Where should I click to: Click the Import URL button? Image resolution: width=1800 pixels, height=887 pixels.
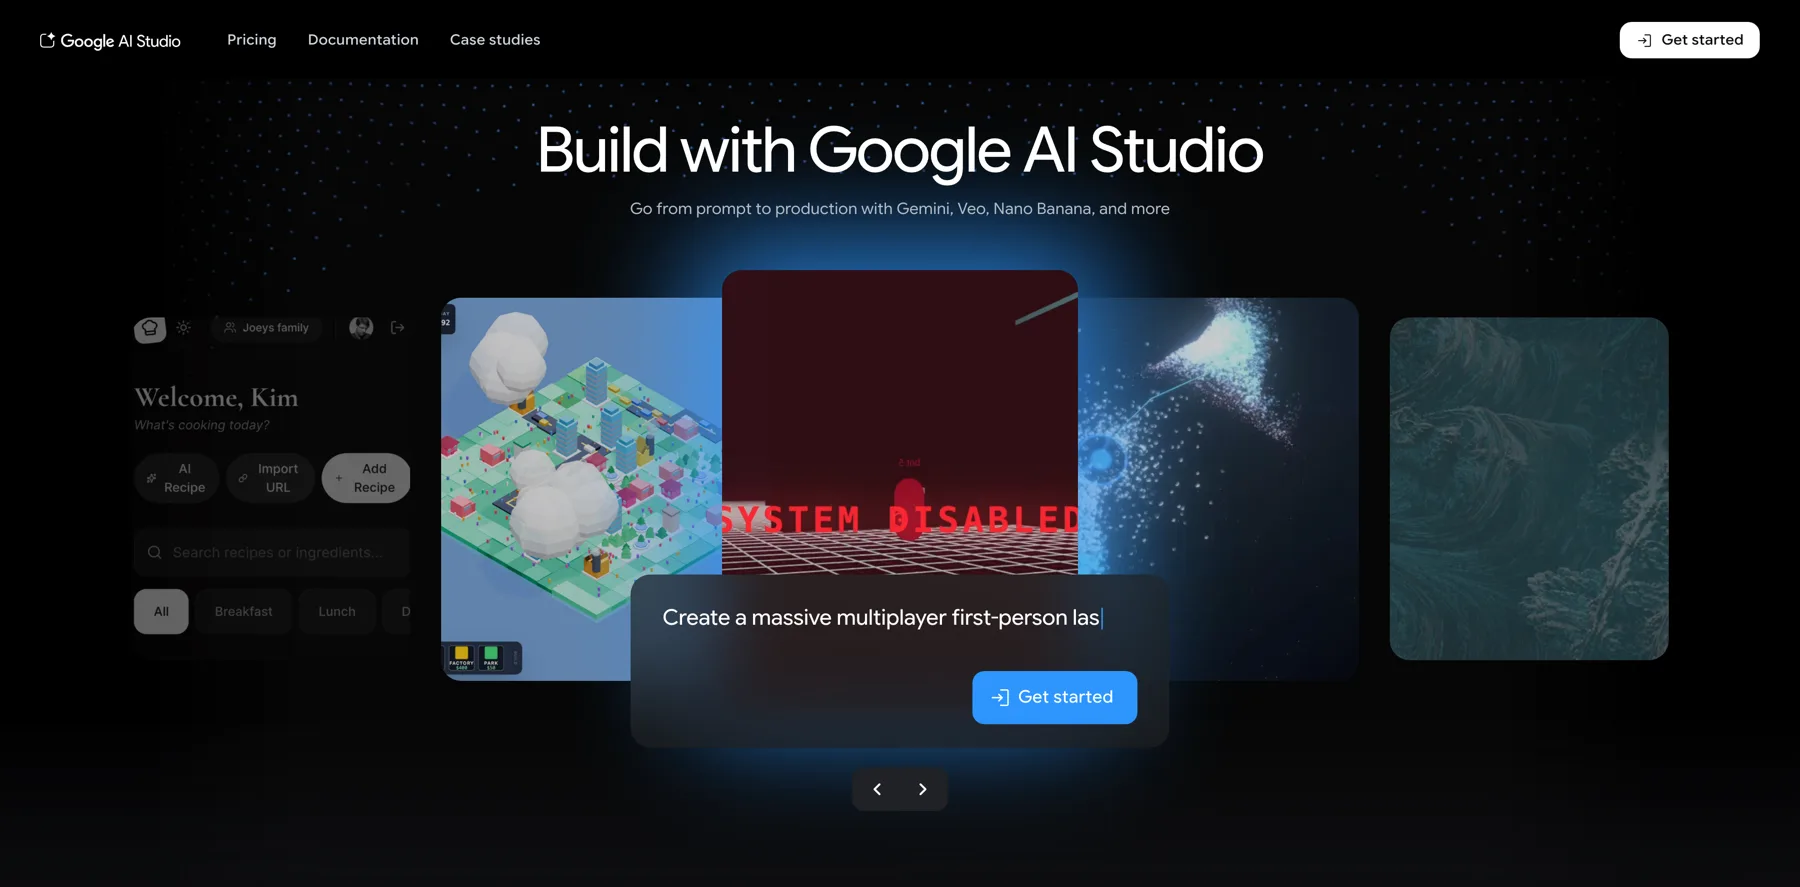click(270, 478)
